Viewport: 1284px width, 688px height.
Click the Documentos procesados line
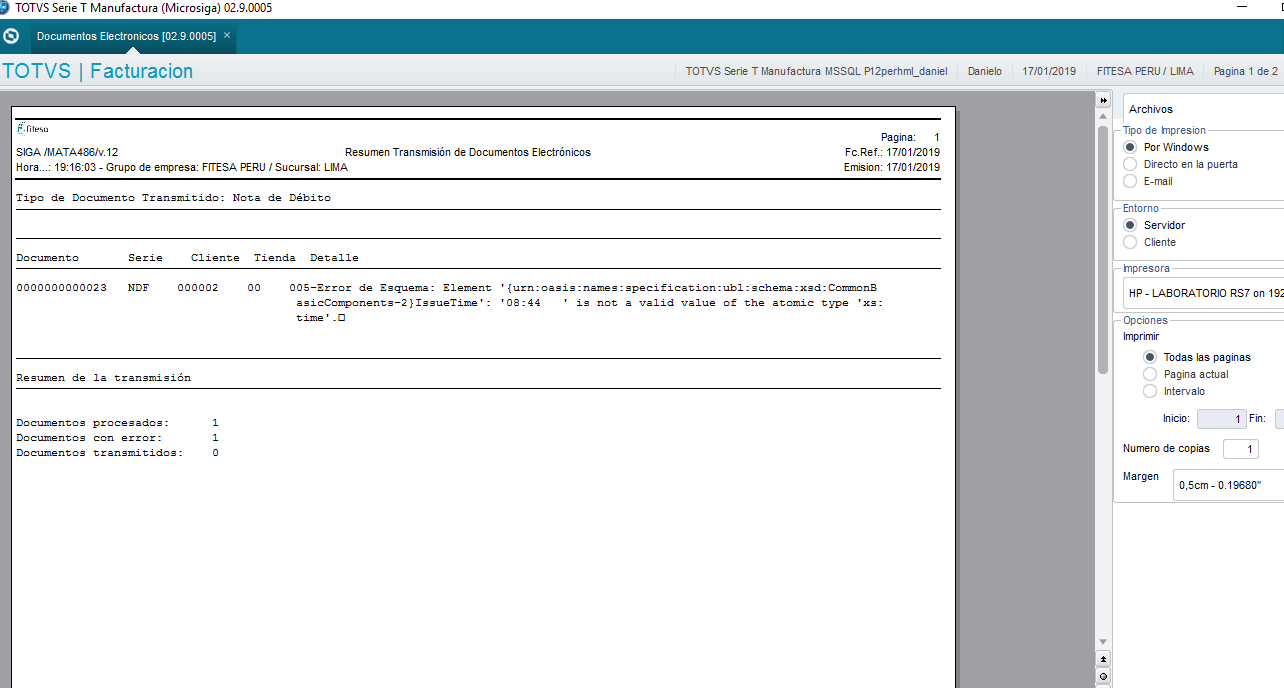click(117, 423)
